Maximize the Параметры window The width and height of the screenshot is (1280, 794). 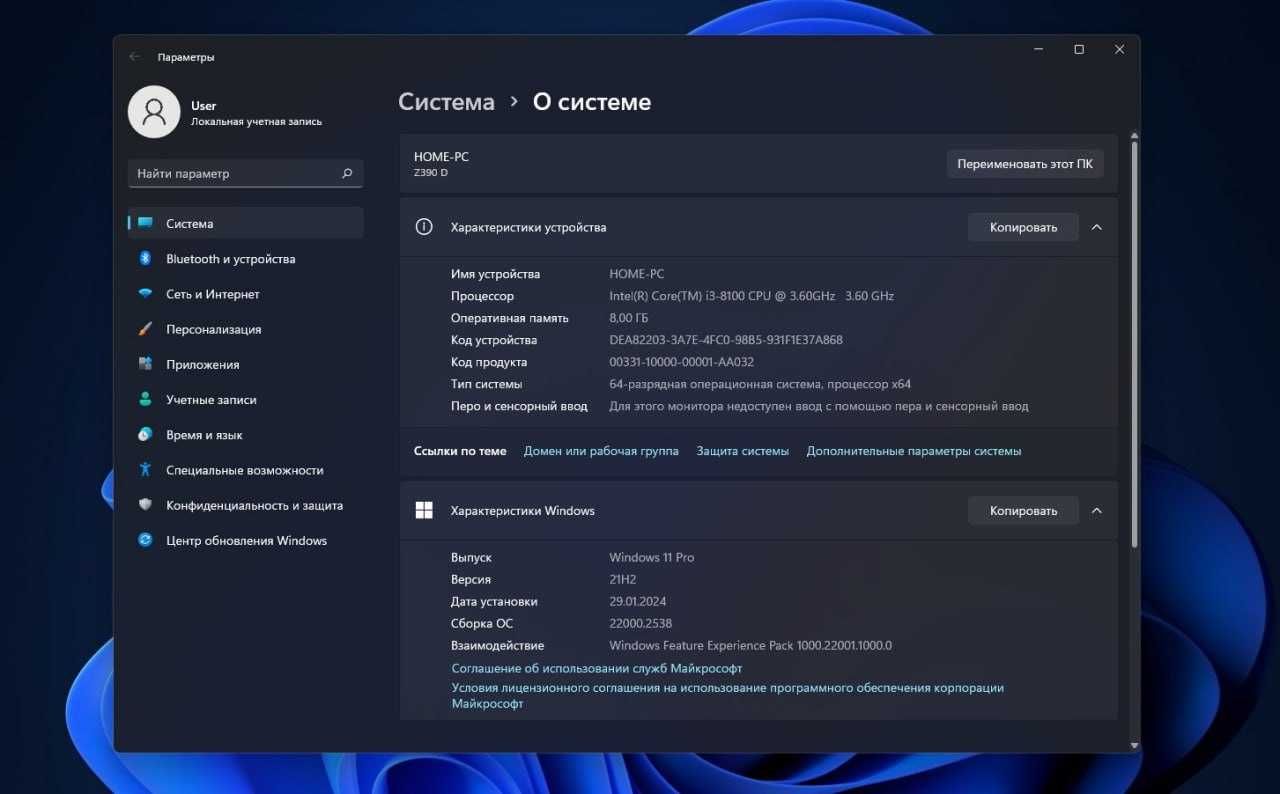pos(1079,50)
